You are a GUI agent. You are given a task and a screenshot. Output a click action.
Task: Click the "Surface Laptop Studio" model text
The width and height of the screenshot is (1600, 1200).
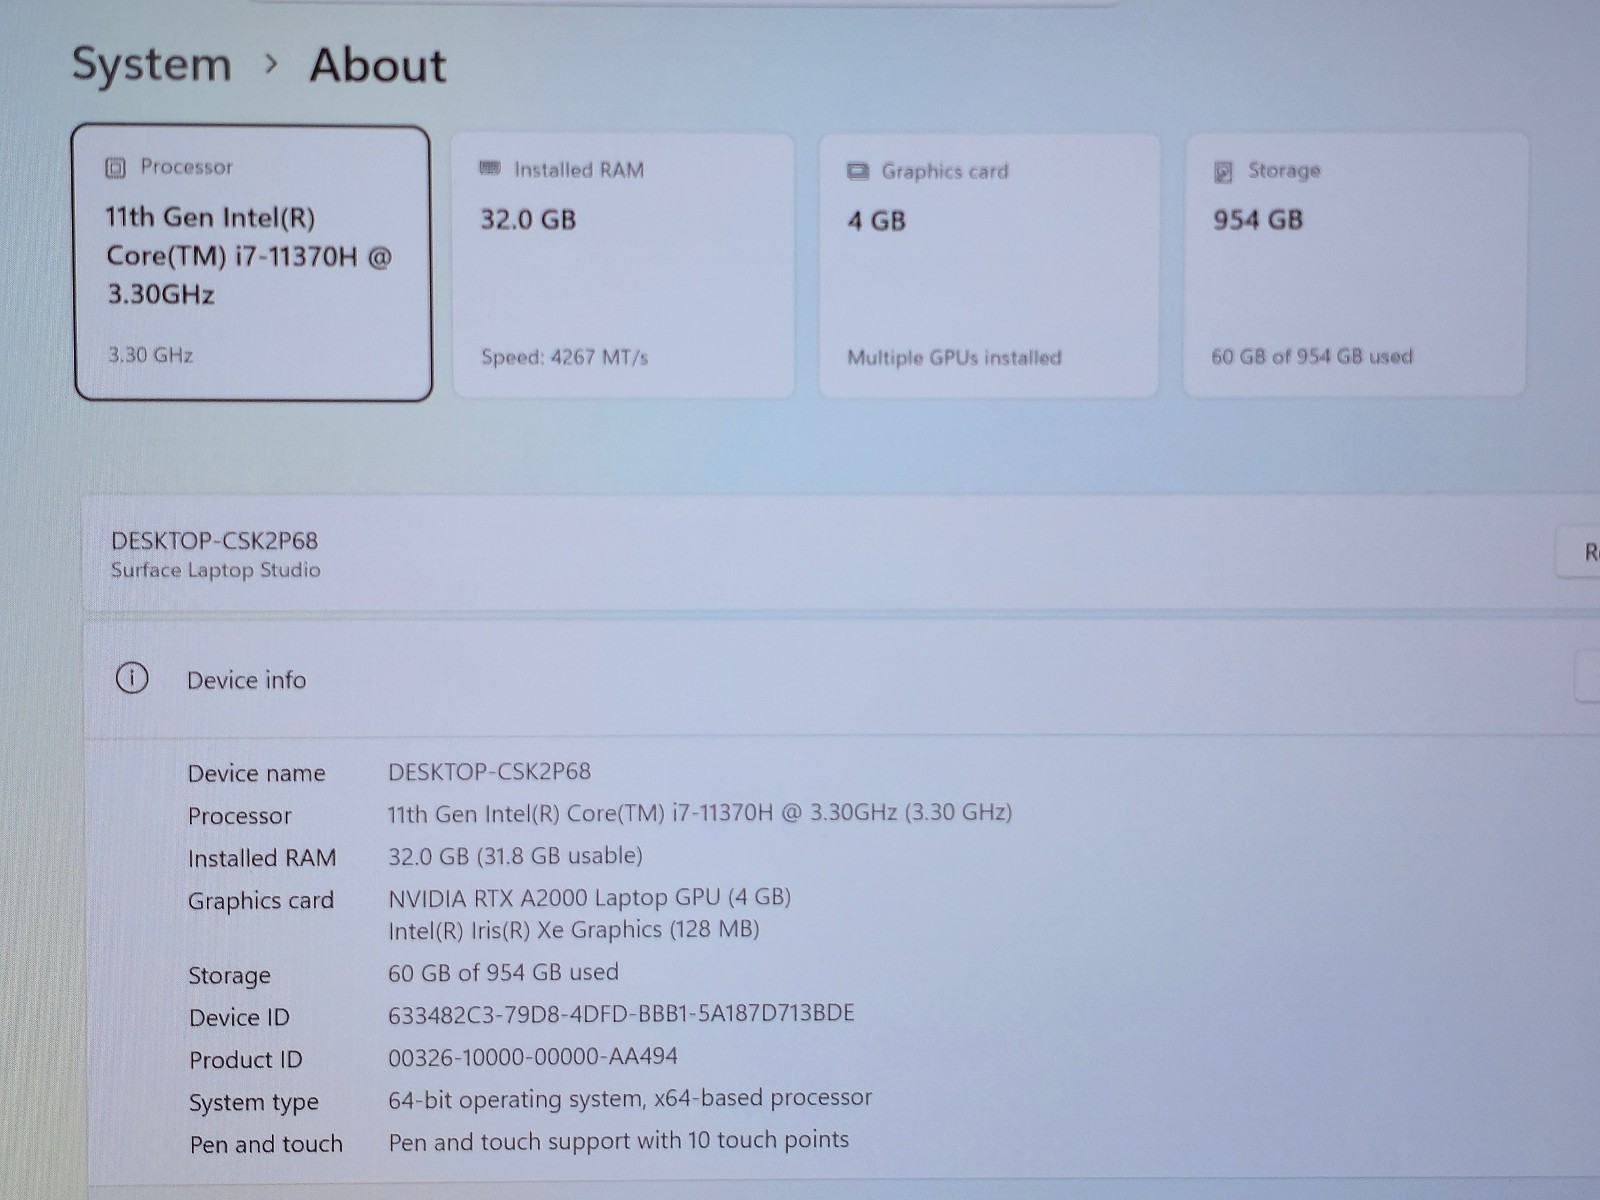[216, 570]
